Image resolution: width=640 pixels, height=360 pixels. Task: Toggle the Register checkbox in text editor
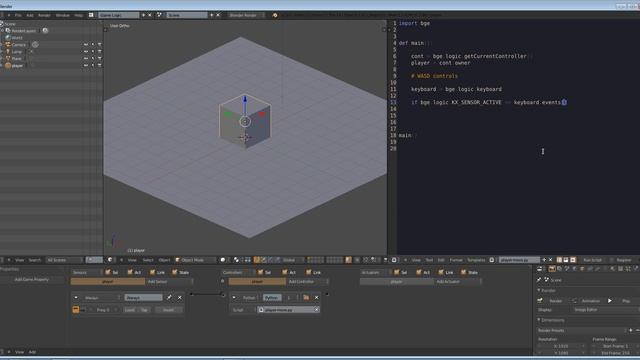(611, 260)
